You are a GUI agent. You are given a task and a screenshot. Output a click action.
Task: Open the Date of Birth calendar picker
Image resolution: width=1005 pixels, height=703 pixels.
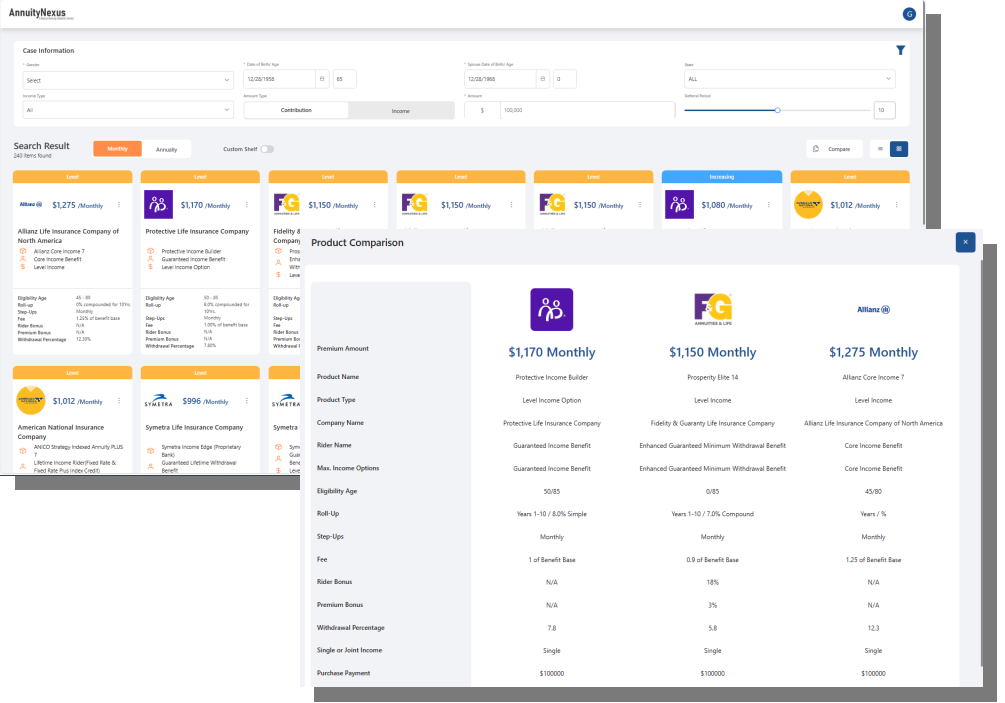pos(322,79)
